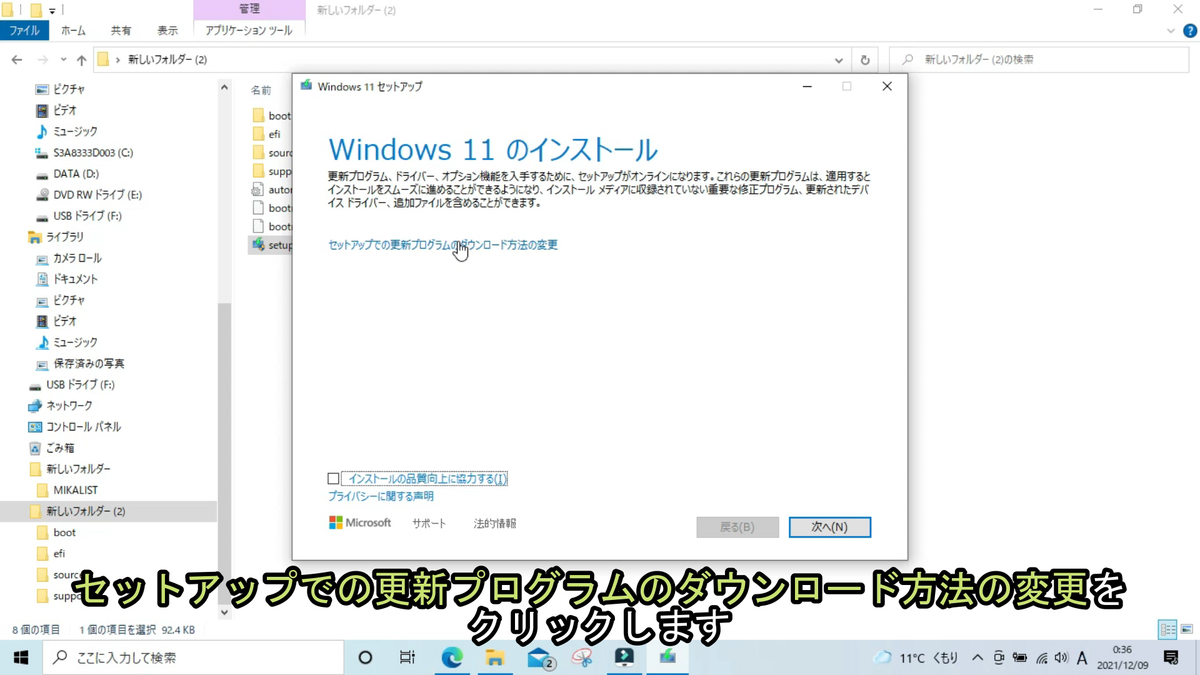Go back with Explorer back arrow
The image size is (1200, 675).
[x=17, y=60]
